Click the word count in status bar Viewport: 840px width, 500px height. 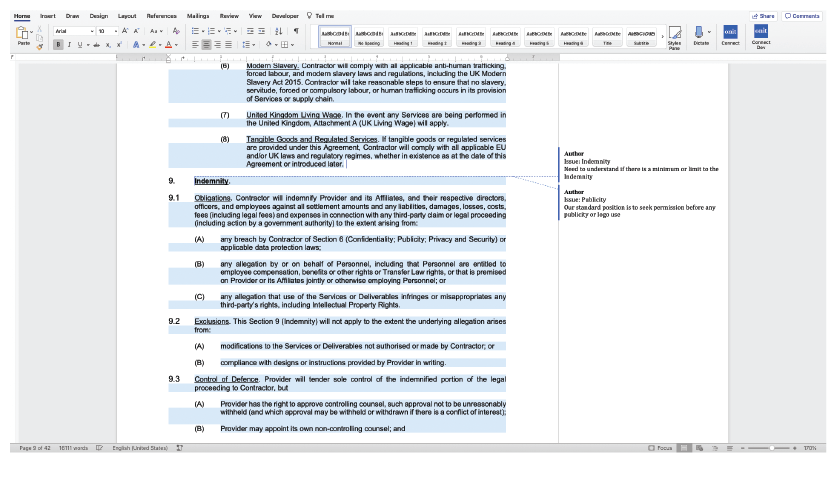pyautogui.click(x=73, y=448)
